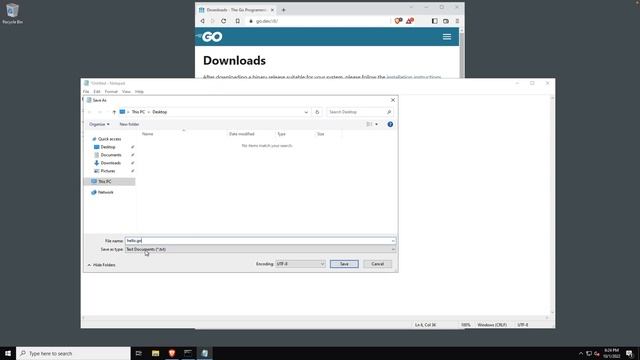Open the Notepad taskbar icon
The width and height of the screenshot is (640, 360).
click(204, 353)
